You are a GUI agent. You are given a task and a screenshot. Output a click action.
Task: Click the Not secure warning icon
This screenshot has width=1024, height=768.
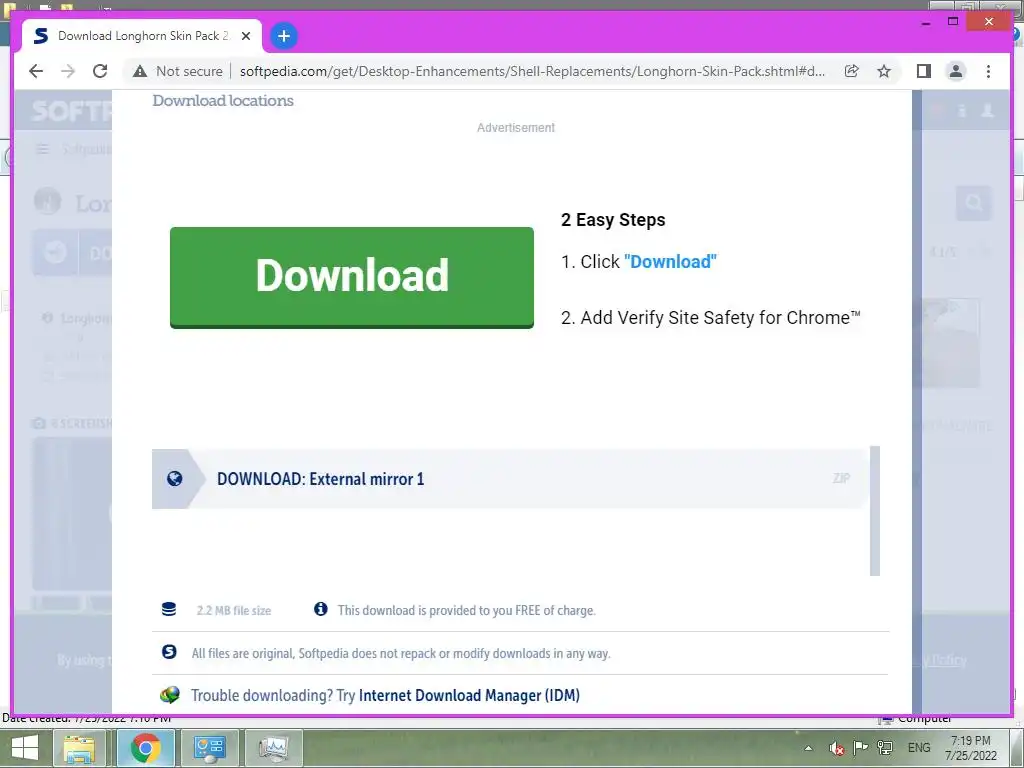click(140, 71)
